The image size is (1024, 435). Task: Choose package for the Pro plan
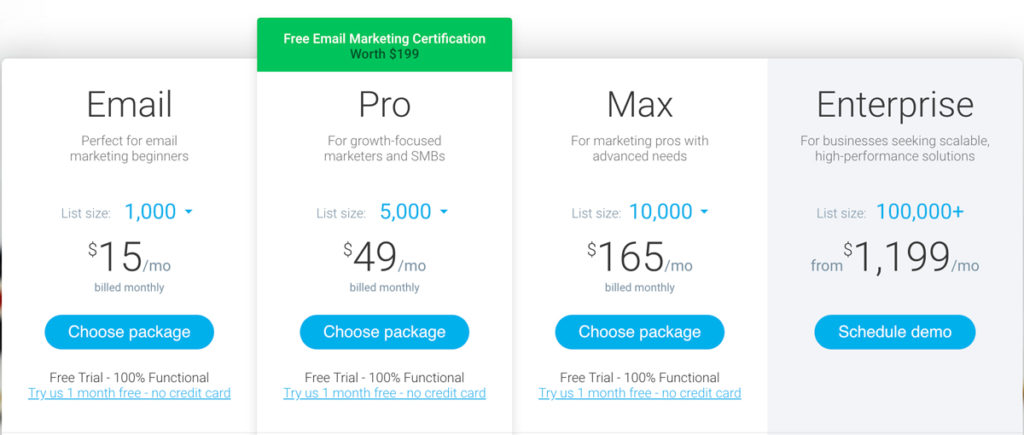coord(385,332)
